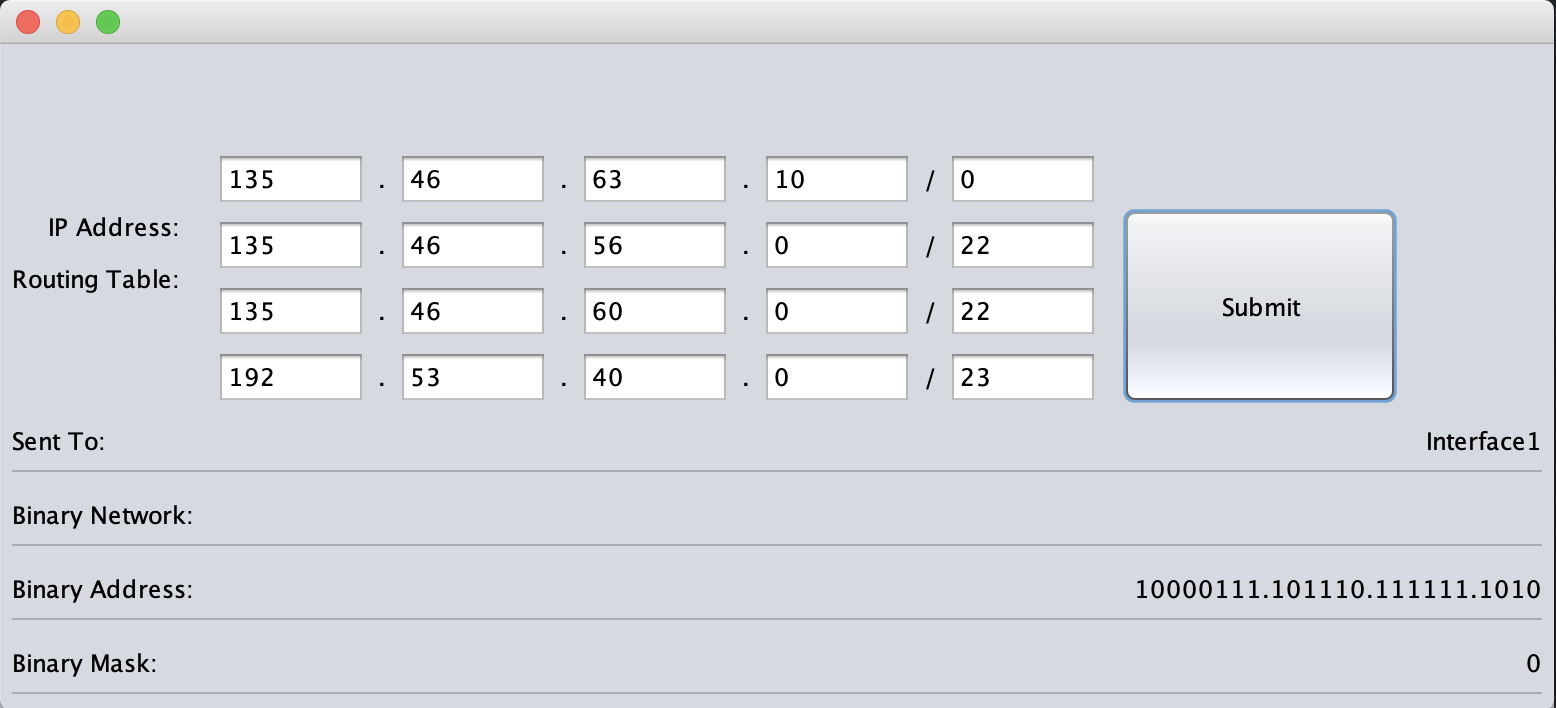Click fourth octet field in bottom routing row
The width and height of the screenshot is (1556, 708).
click(836, 378)
